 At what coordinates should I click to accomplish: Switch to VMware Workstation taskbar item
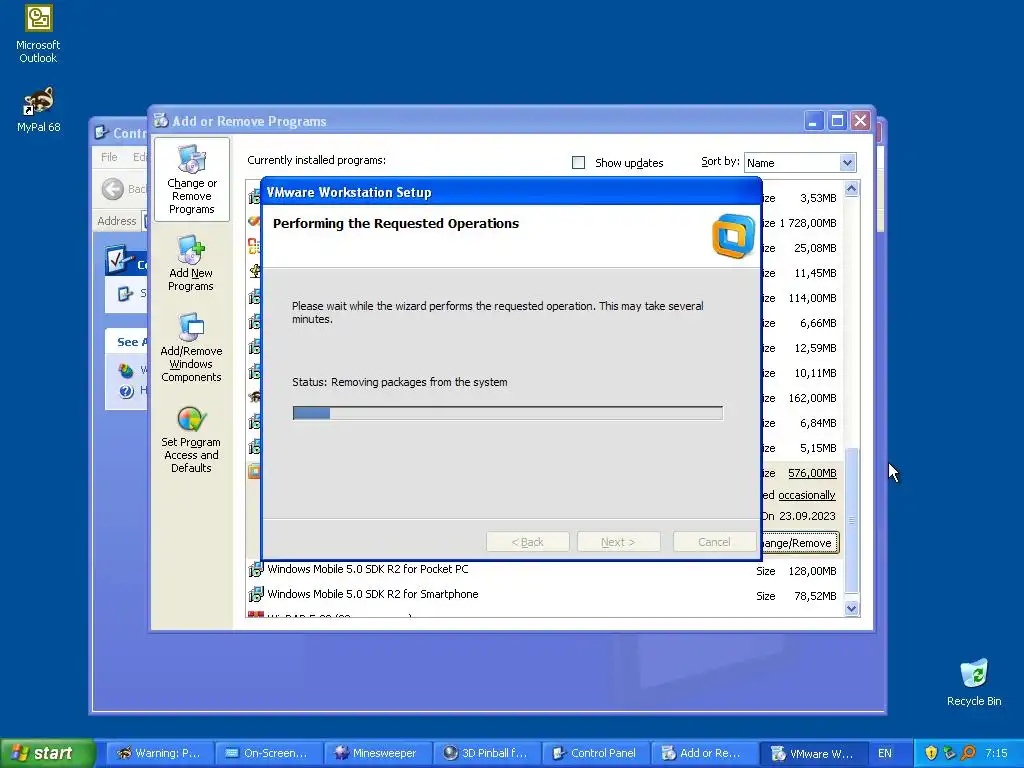click(814, 753)
